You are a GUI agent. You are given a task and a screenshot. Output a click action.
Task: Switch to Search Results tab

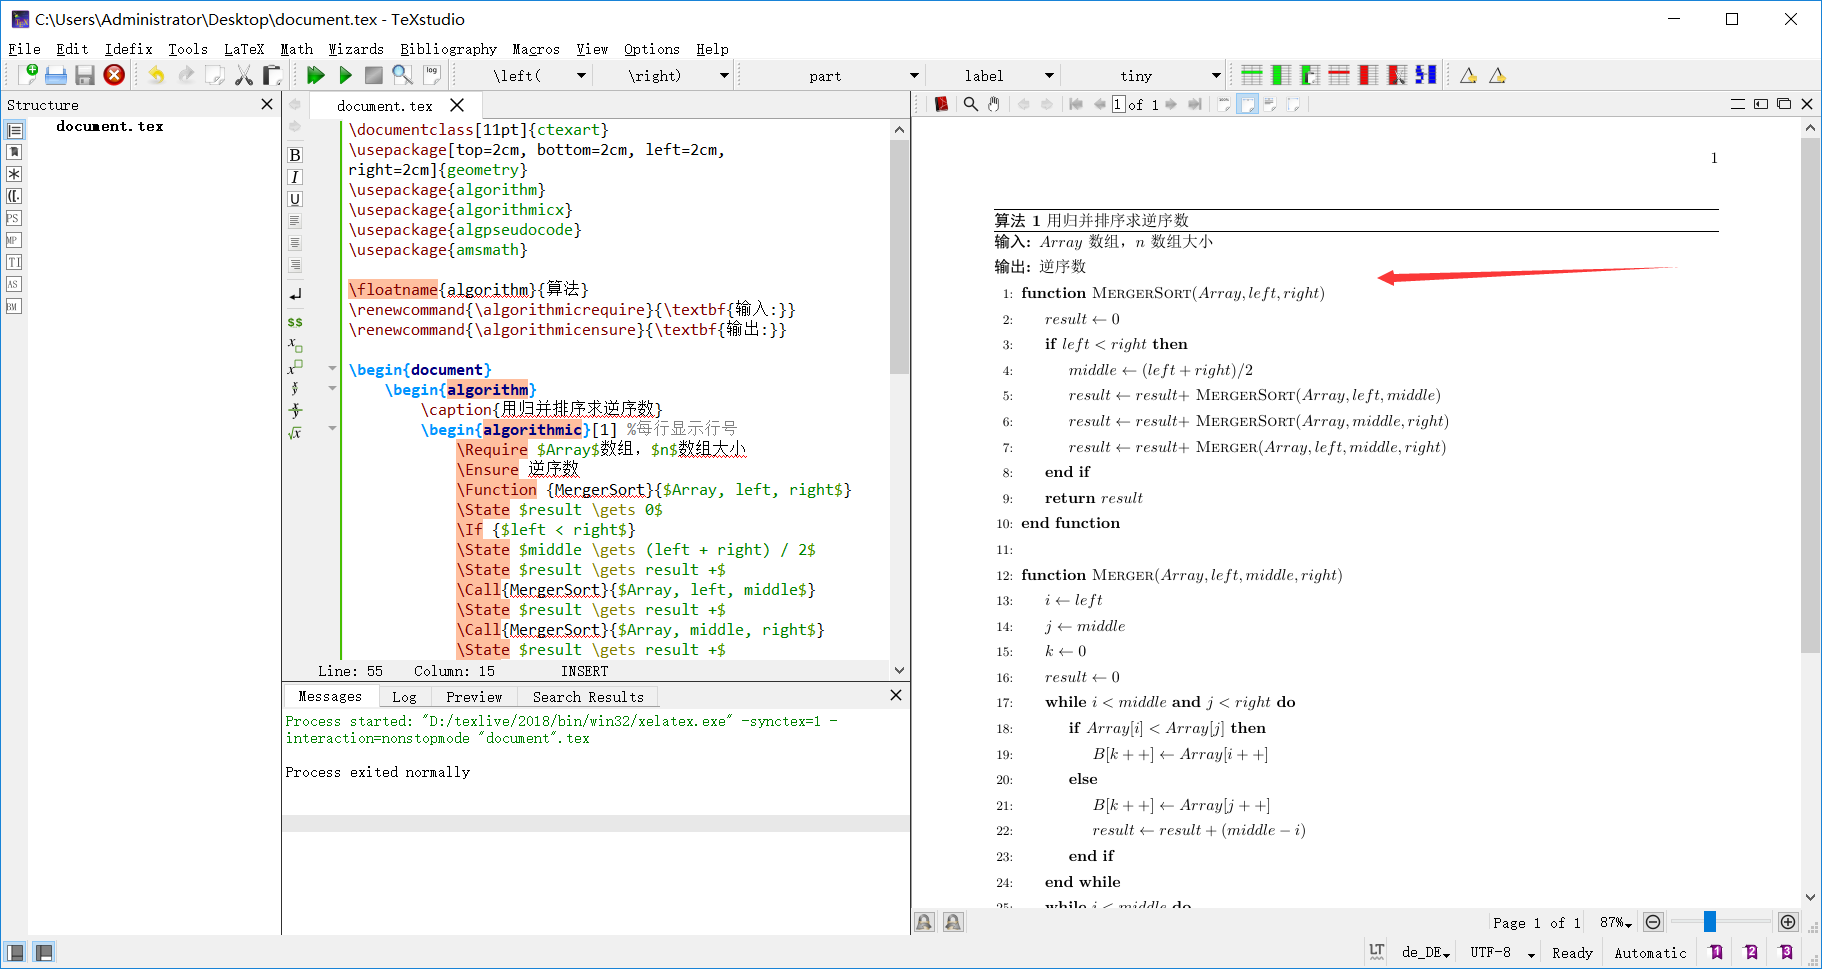click(x=588, y=697)
